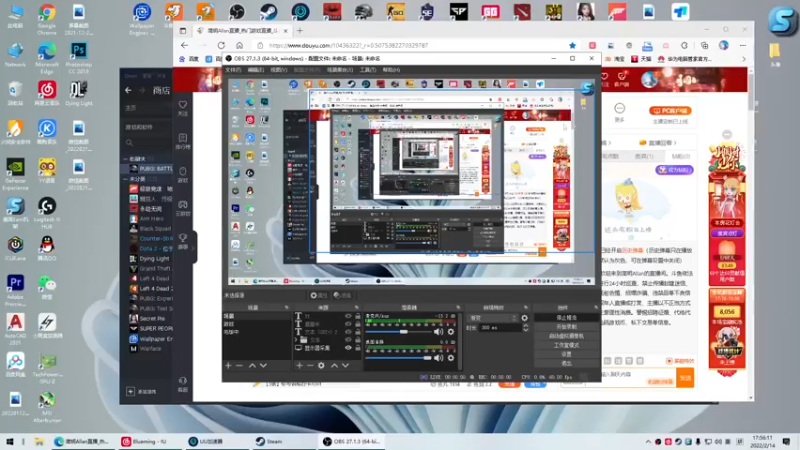
Task: Click the OBS mixer vertical scrollbar
Action: click(460, 339)
